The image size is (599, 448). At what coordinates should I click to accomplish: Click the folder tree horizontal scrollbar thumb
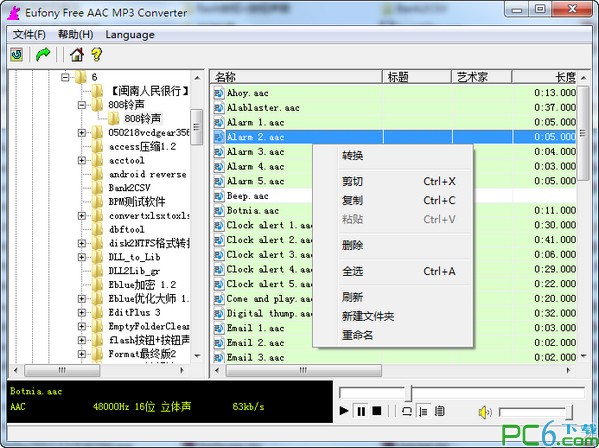tap(62, 370)
